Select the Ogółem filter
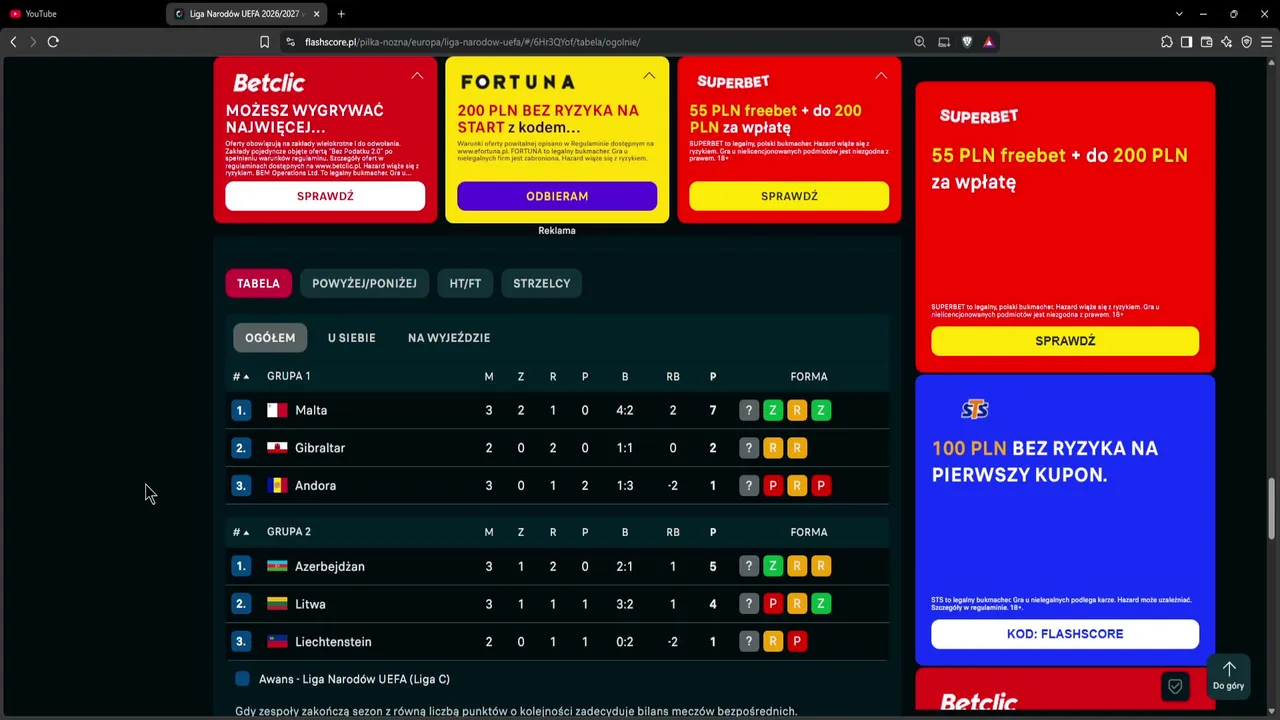 coord(270,338)
